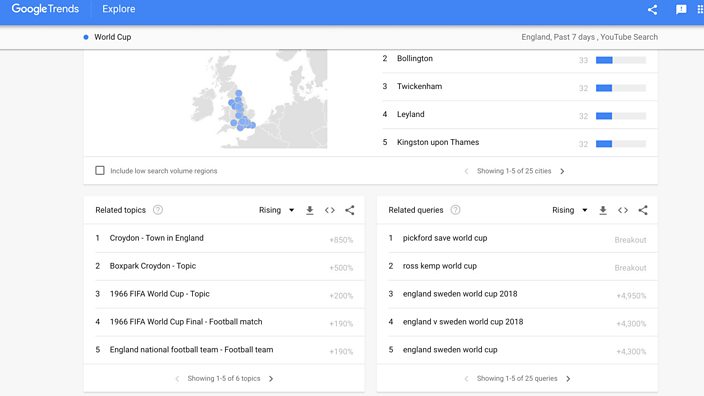Download Related queries data as CSV
This screenshot has width=704, height=396.
603,210
